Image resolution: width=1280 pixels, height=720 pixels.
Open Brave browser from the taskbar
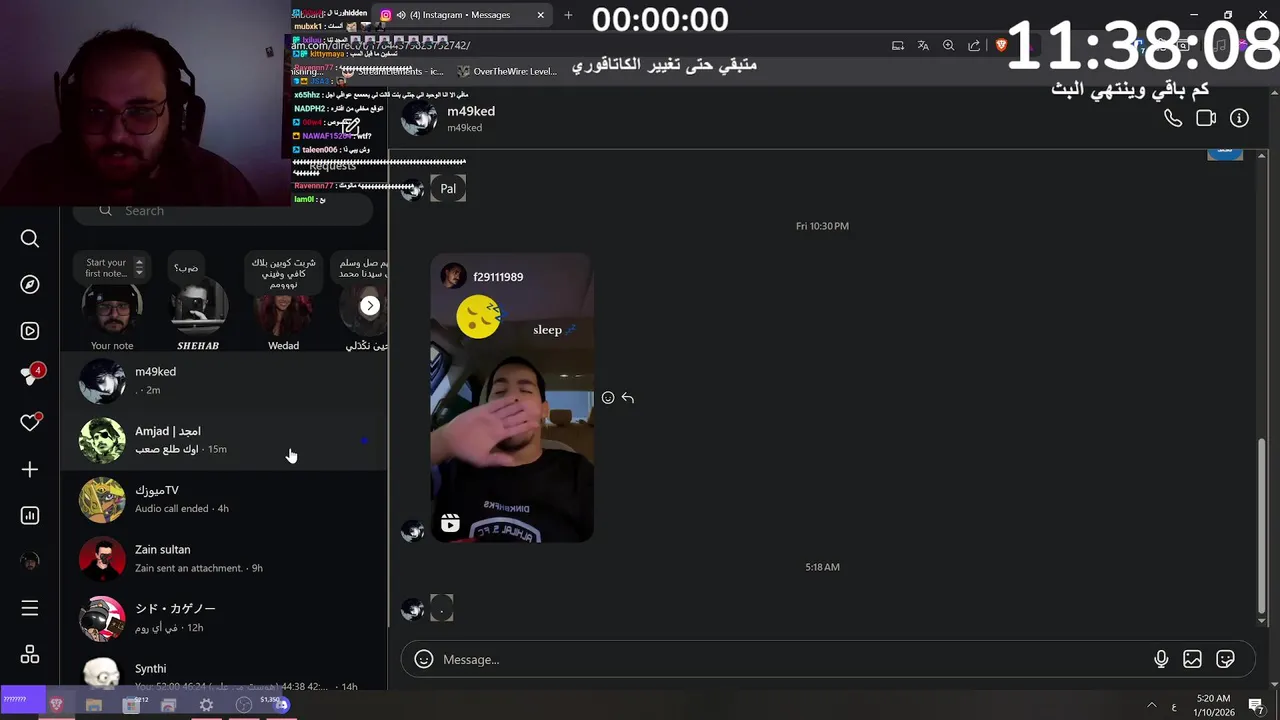(x=57, y=705)
